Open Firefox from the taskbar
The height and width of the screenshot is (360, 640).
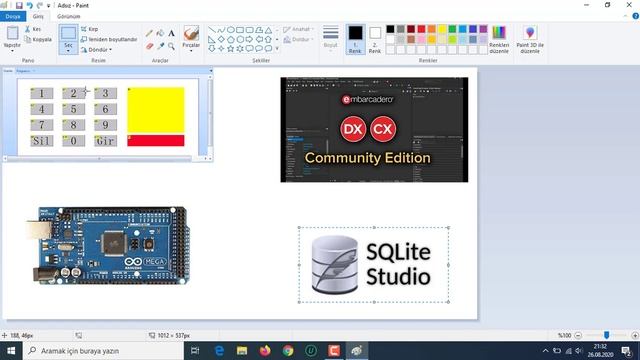[x=265, y=351]
